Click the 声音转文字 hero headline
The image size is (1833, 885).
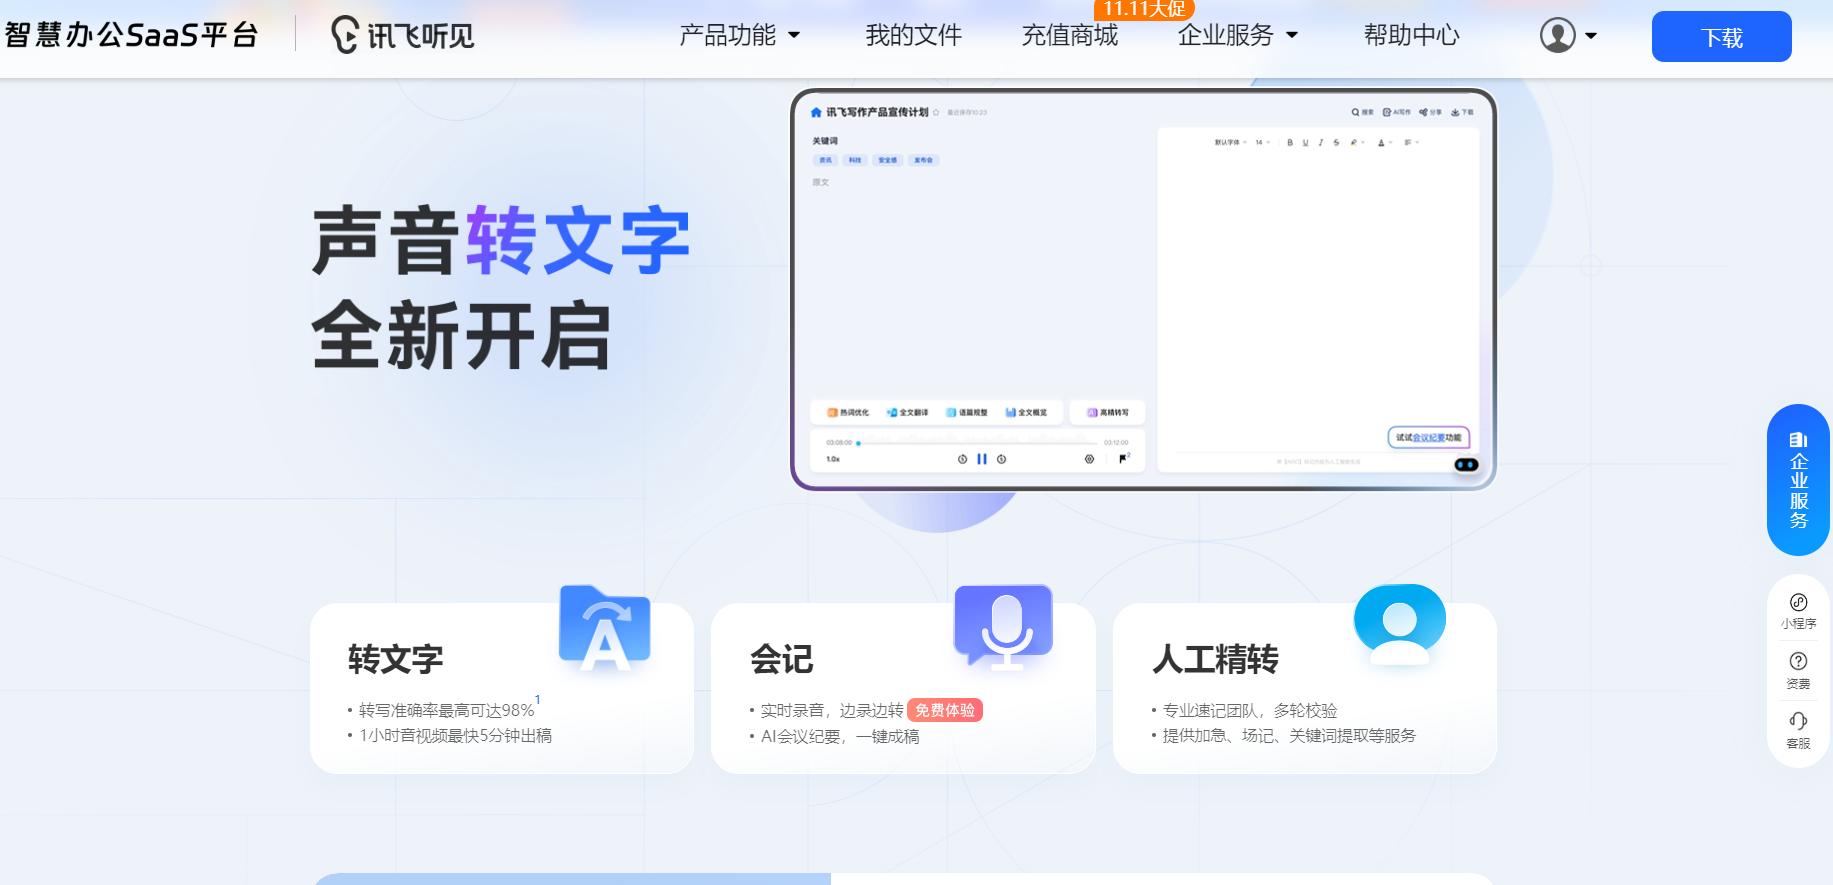click(x=501, y=241)
